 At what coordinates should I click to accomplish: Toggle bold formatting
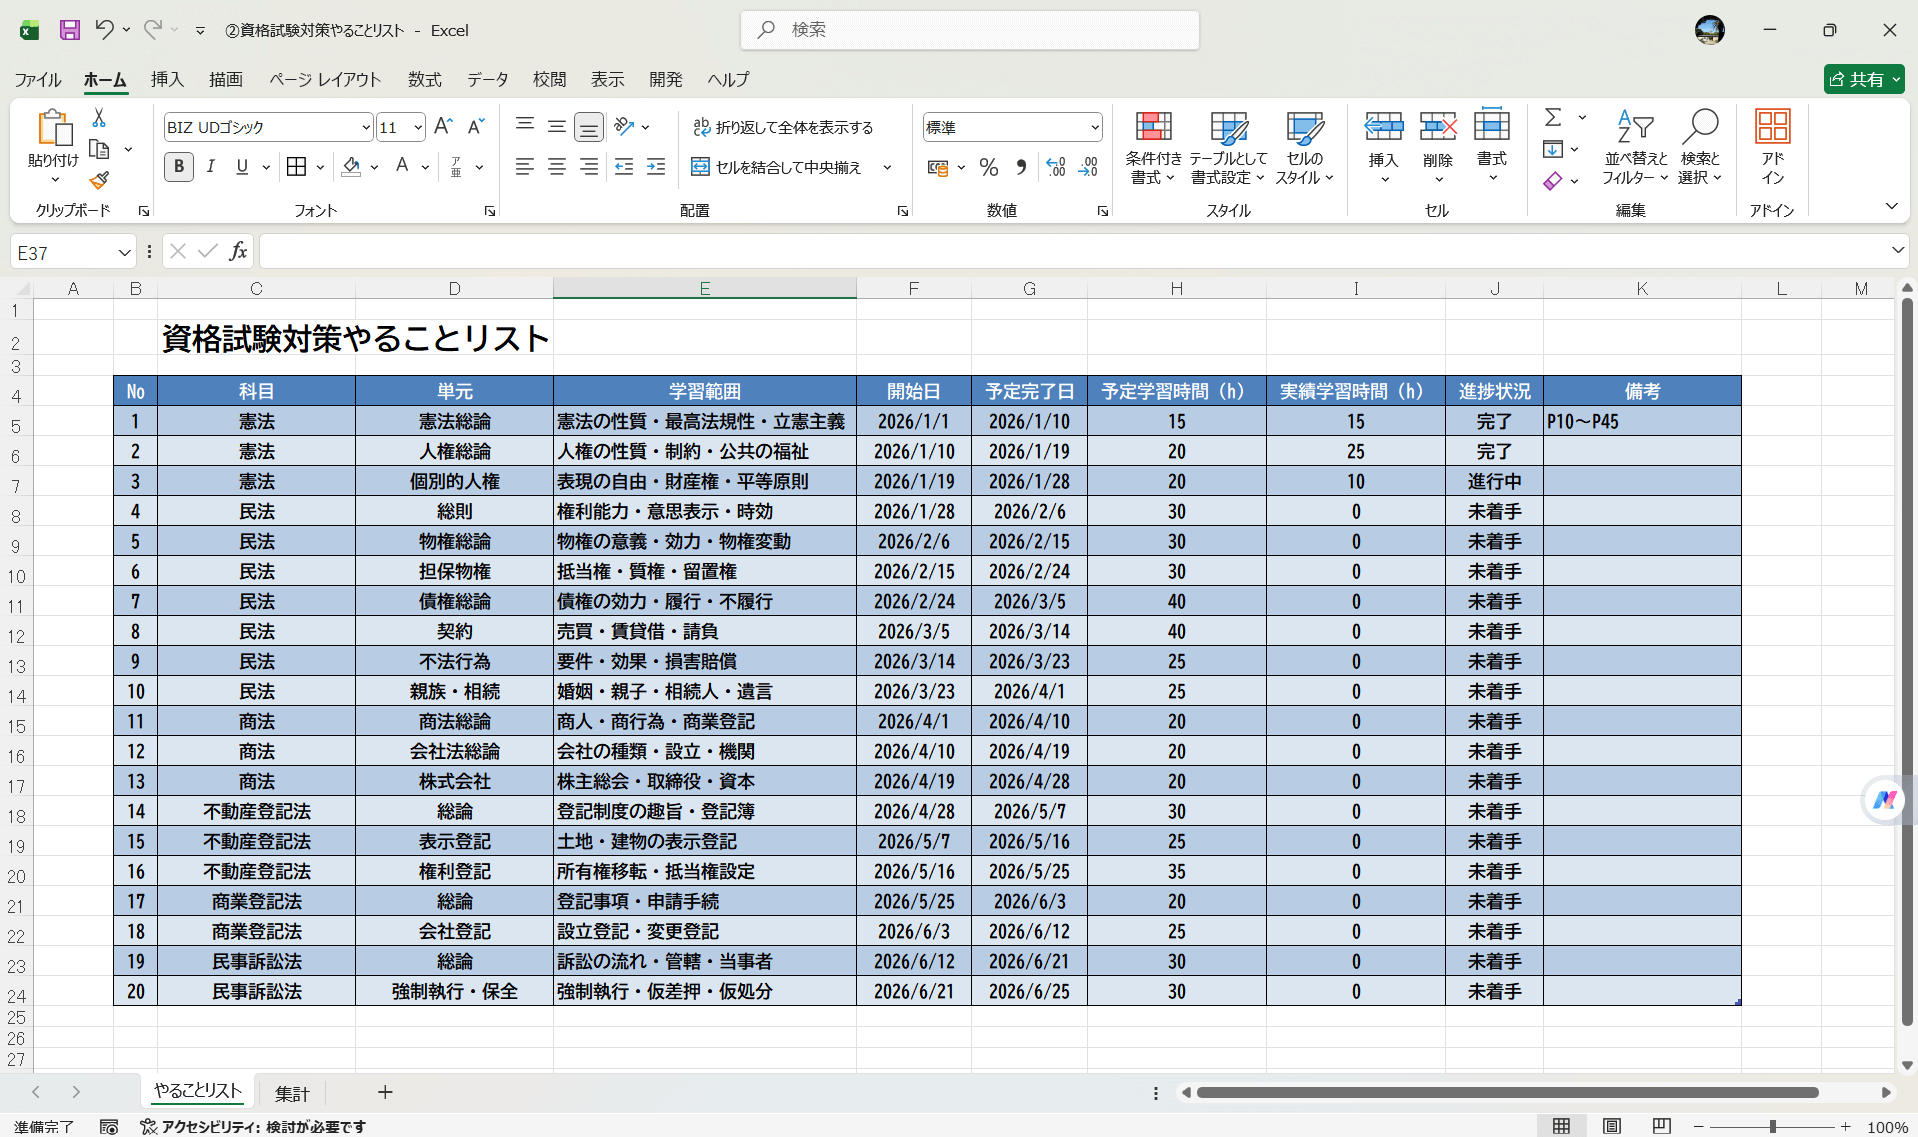(x=178, y=166)
